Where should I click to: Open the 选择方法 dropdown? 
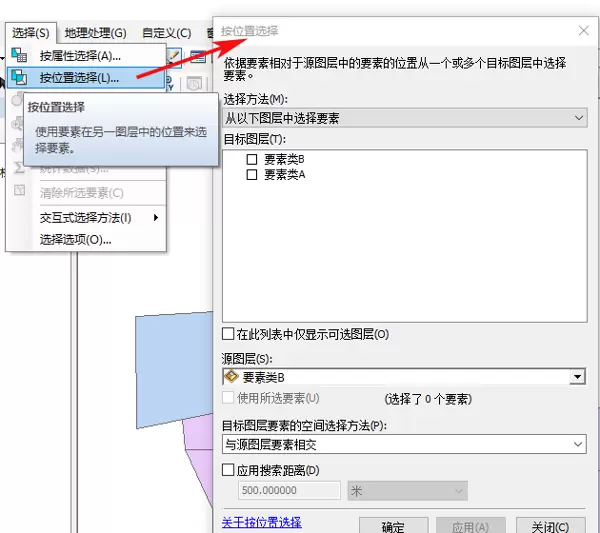[403, 118]
